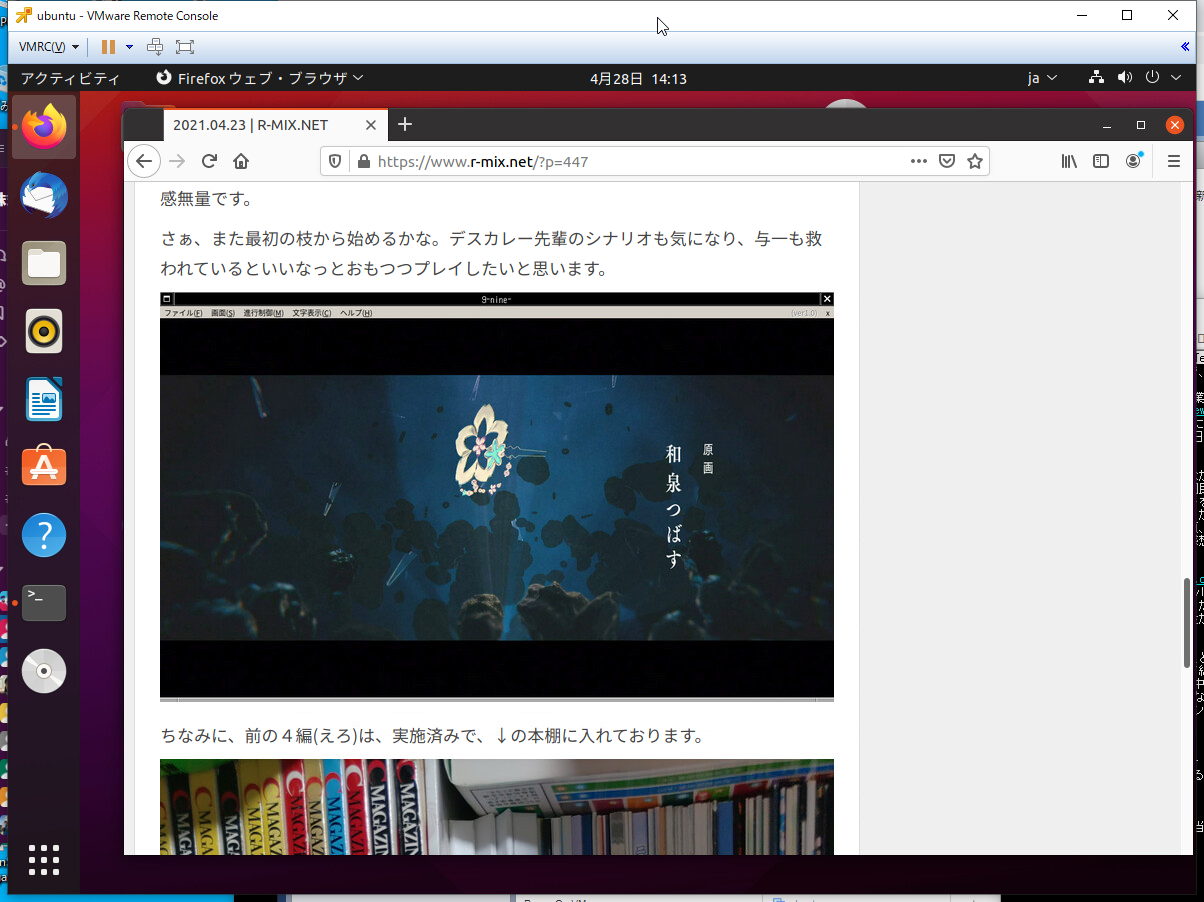The image size is (1204, 902).
Task: Enter full screen mode in VMware Remote Console
Action: pyautogui.click(x=185, y=47)
